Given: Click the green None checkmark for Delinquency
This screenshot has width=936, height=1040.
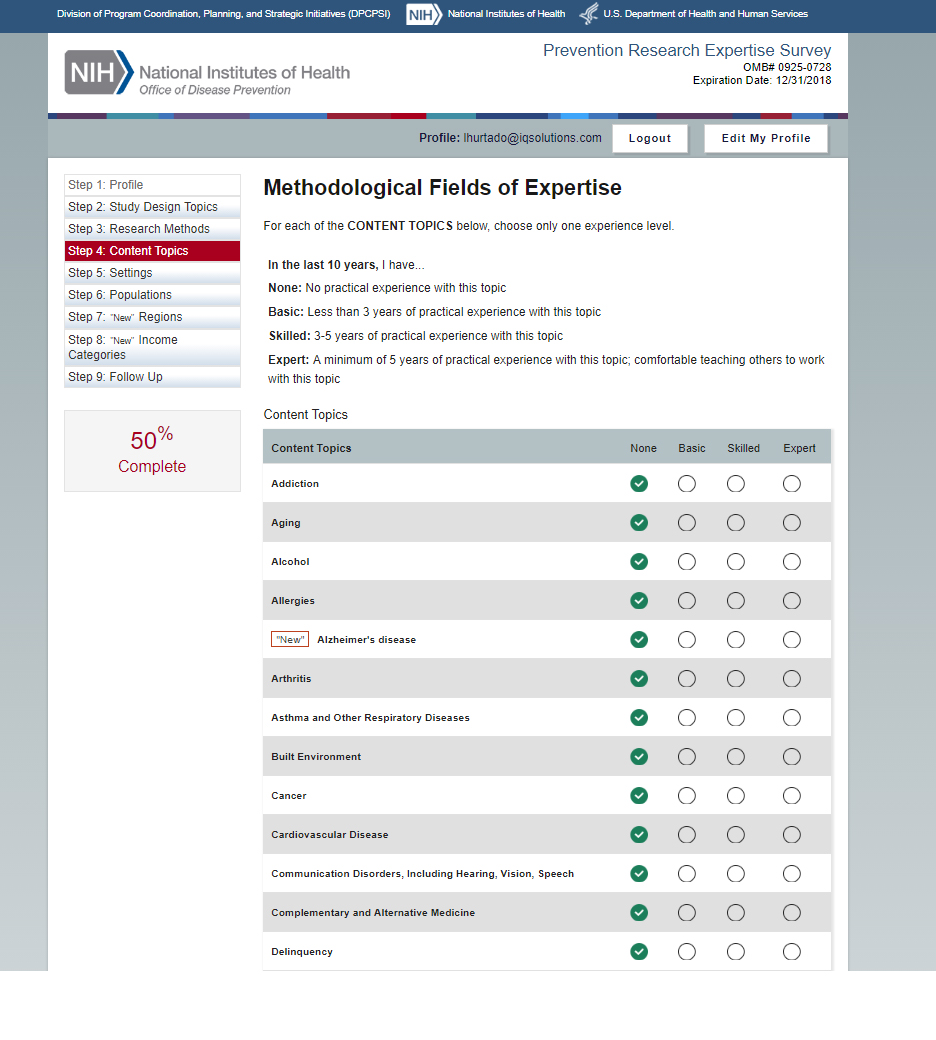Looking at the screenshot, I should pos(639,952).
